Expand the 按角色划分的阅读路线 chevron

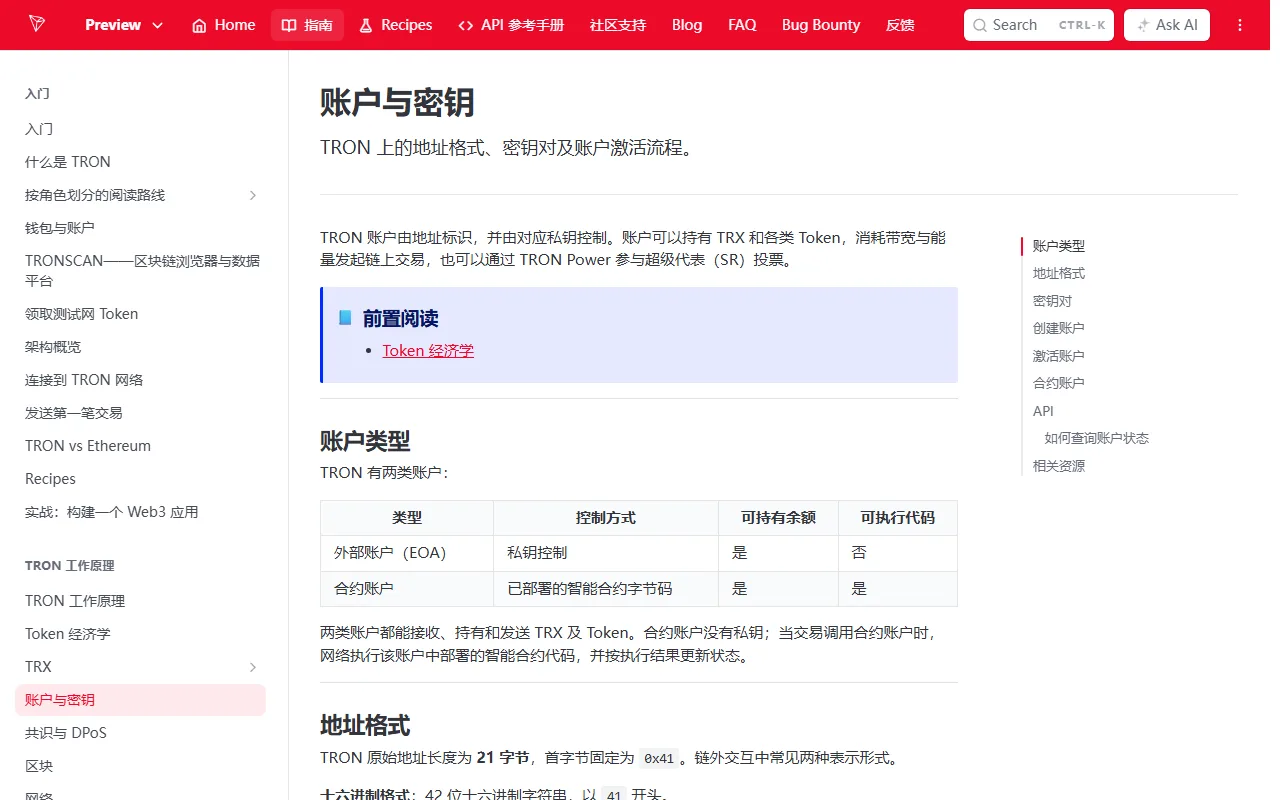point(253,195)
